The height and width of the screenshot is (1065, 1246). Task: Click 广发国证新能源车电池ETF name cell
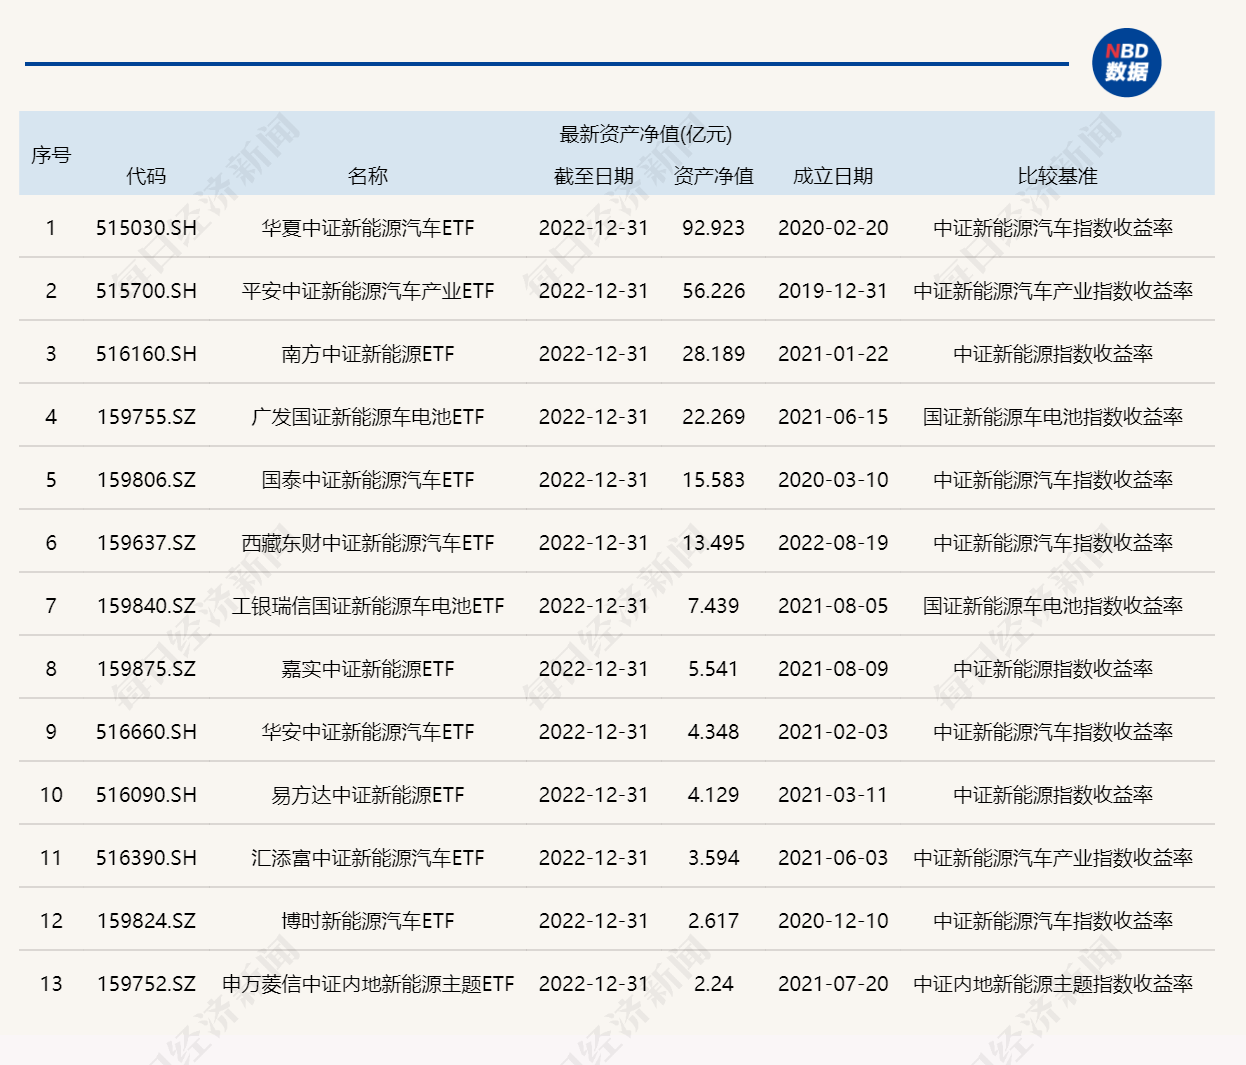coord(368,417)
